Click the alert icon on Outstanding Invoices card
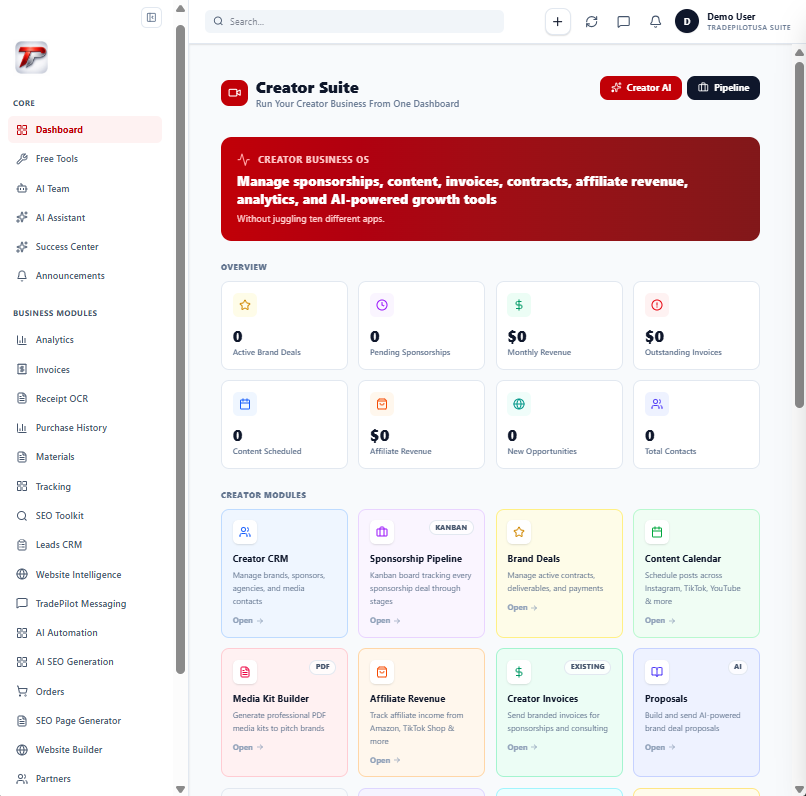 click(657, 305)
